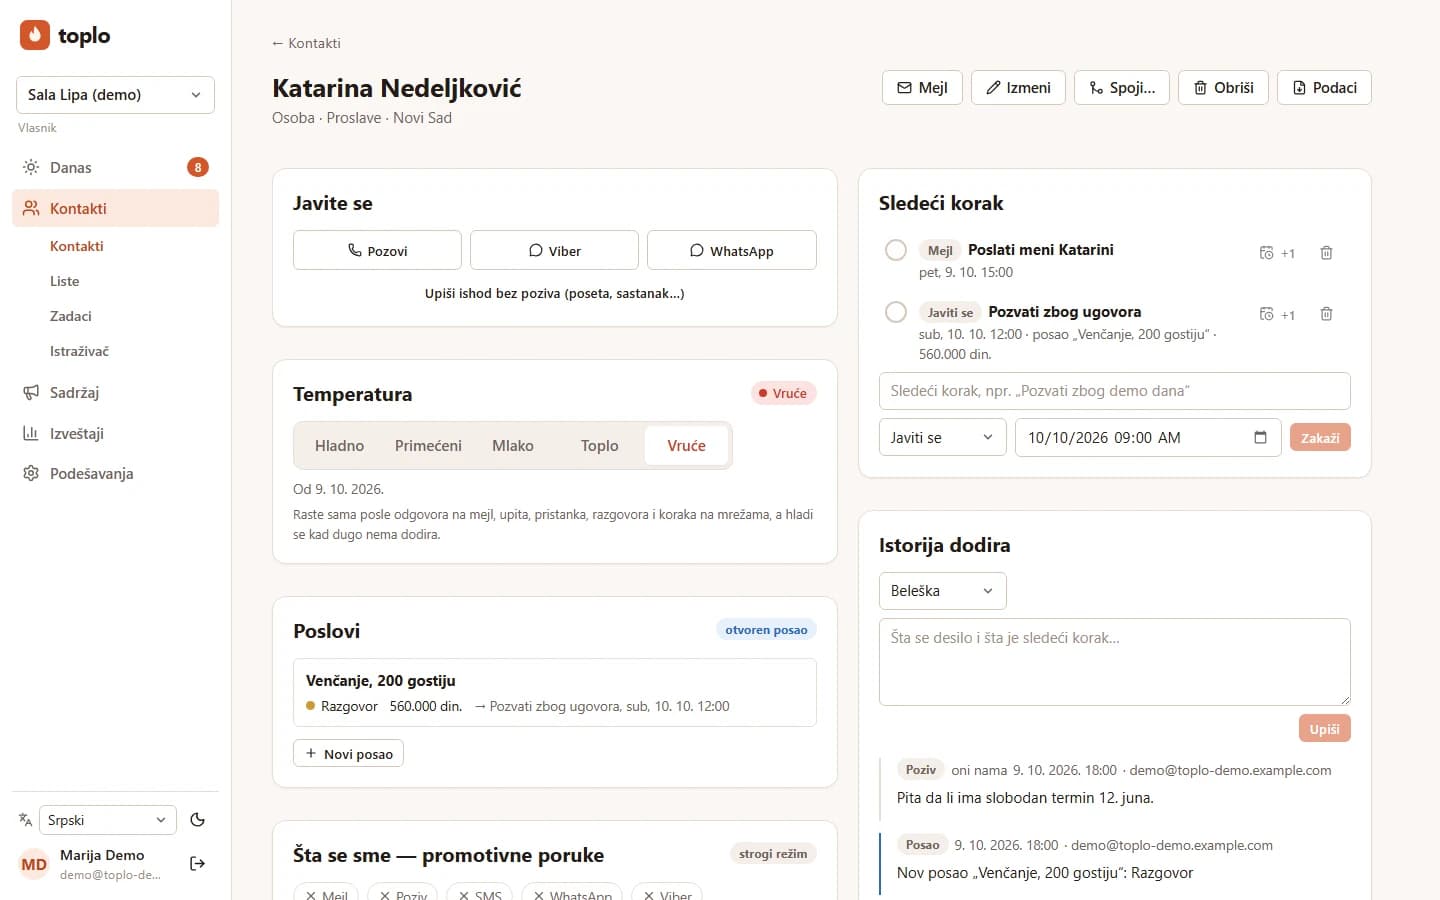Click Upiši ishod bez poziva link
Screen dimensions: 1440x900
(x=555, y=293)
